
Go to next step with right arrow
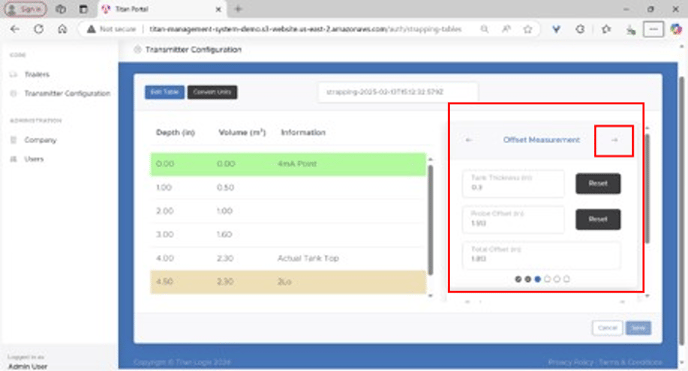click(x=614, y=140)
